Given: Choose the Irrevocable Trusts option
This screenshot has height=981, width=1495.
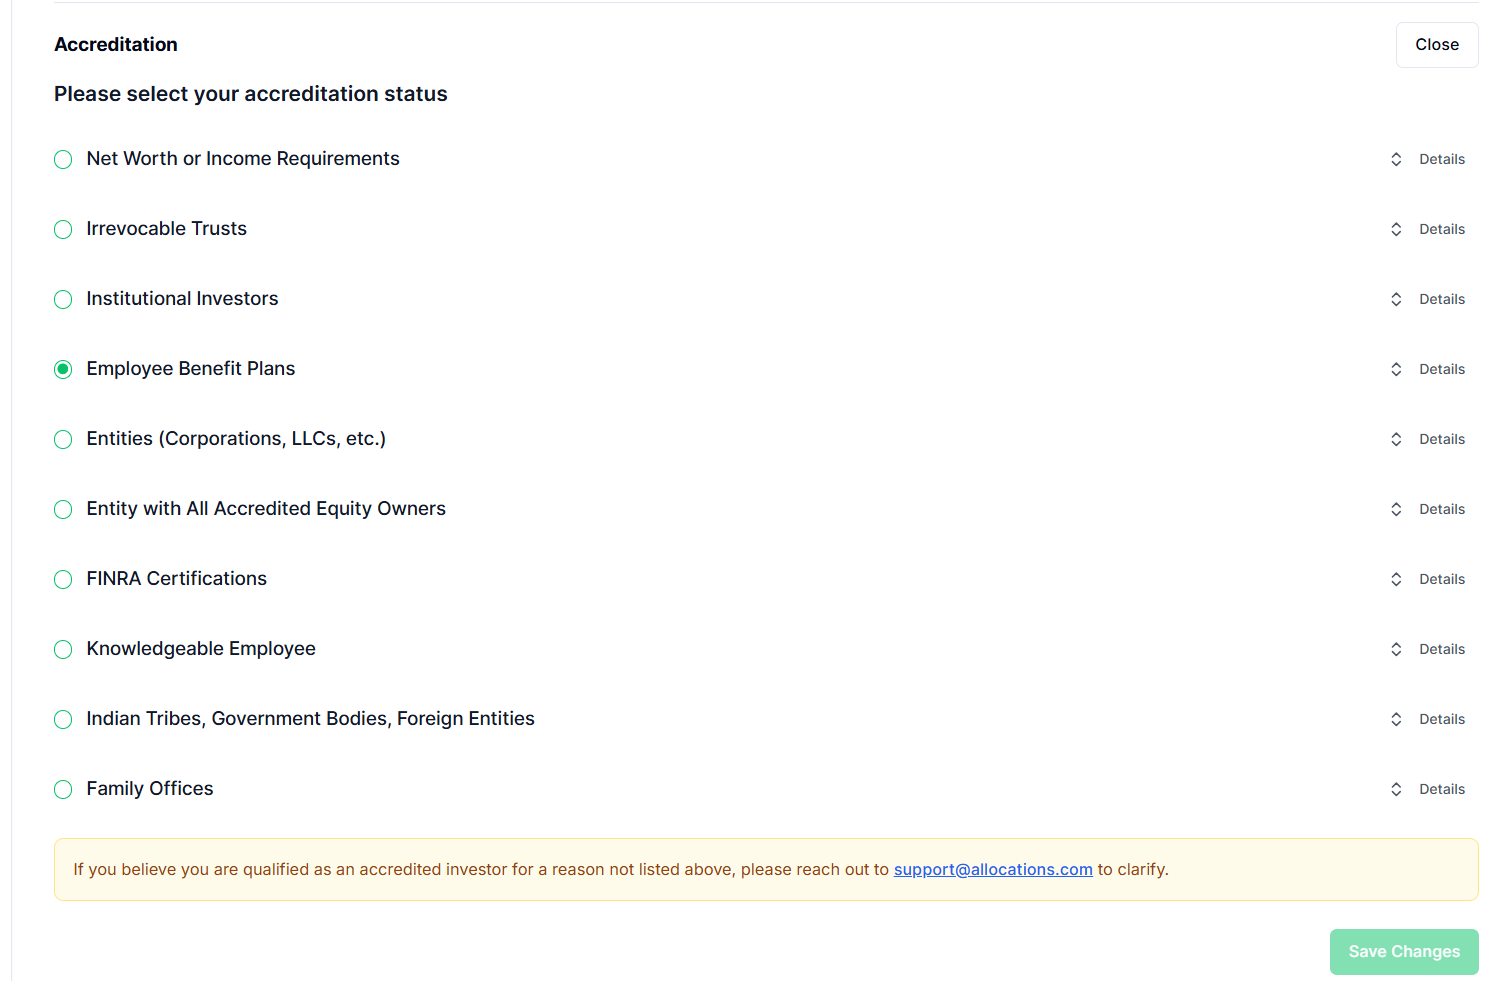Looking at the screenshot, I should [x=63, y=230].
